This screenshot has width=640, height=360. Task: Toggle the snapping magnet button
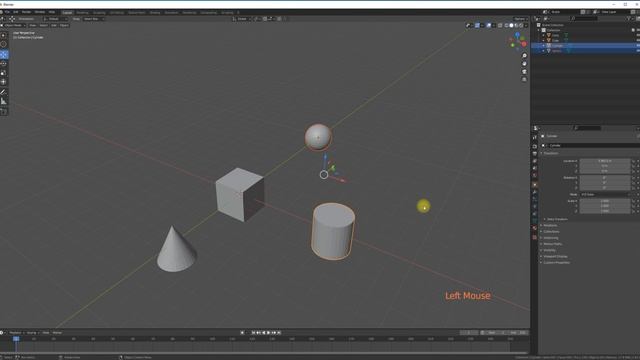point(264,19)
